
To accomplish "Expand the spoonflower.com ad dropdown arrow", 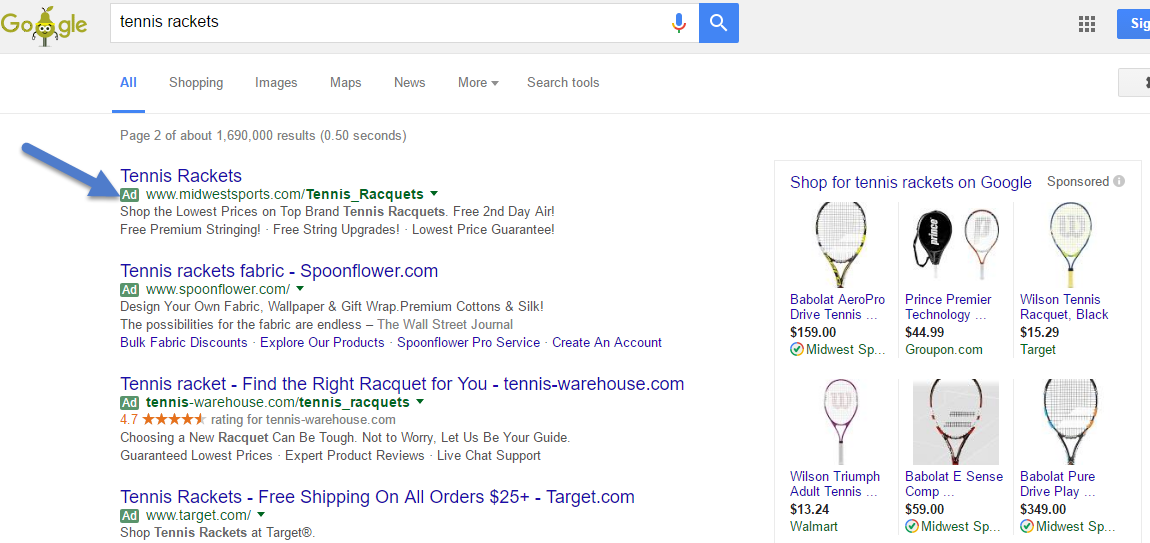I will [x=300, y=288].
